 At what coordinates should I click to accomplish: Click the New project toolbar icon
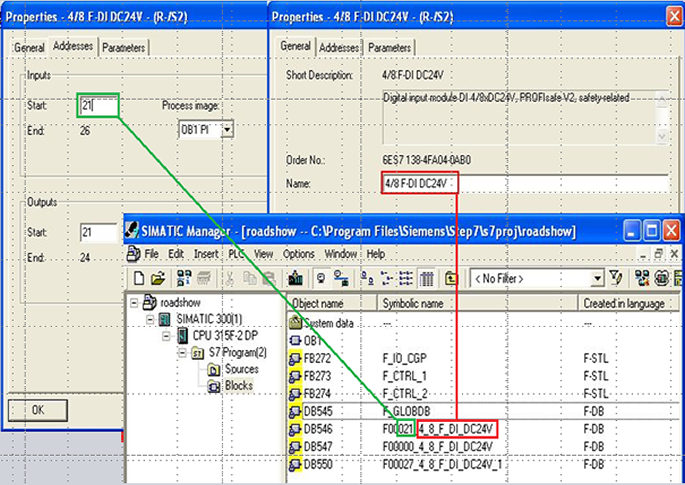[x=139, y=278]
